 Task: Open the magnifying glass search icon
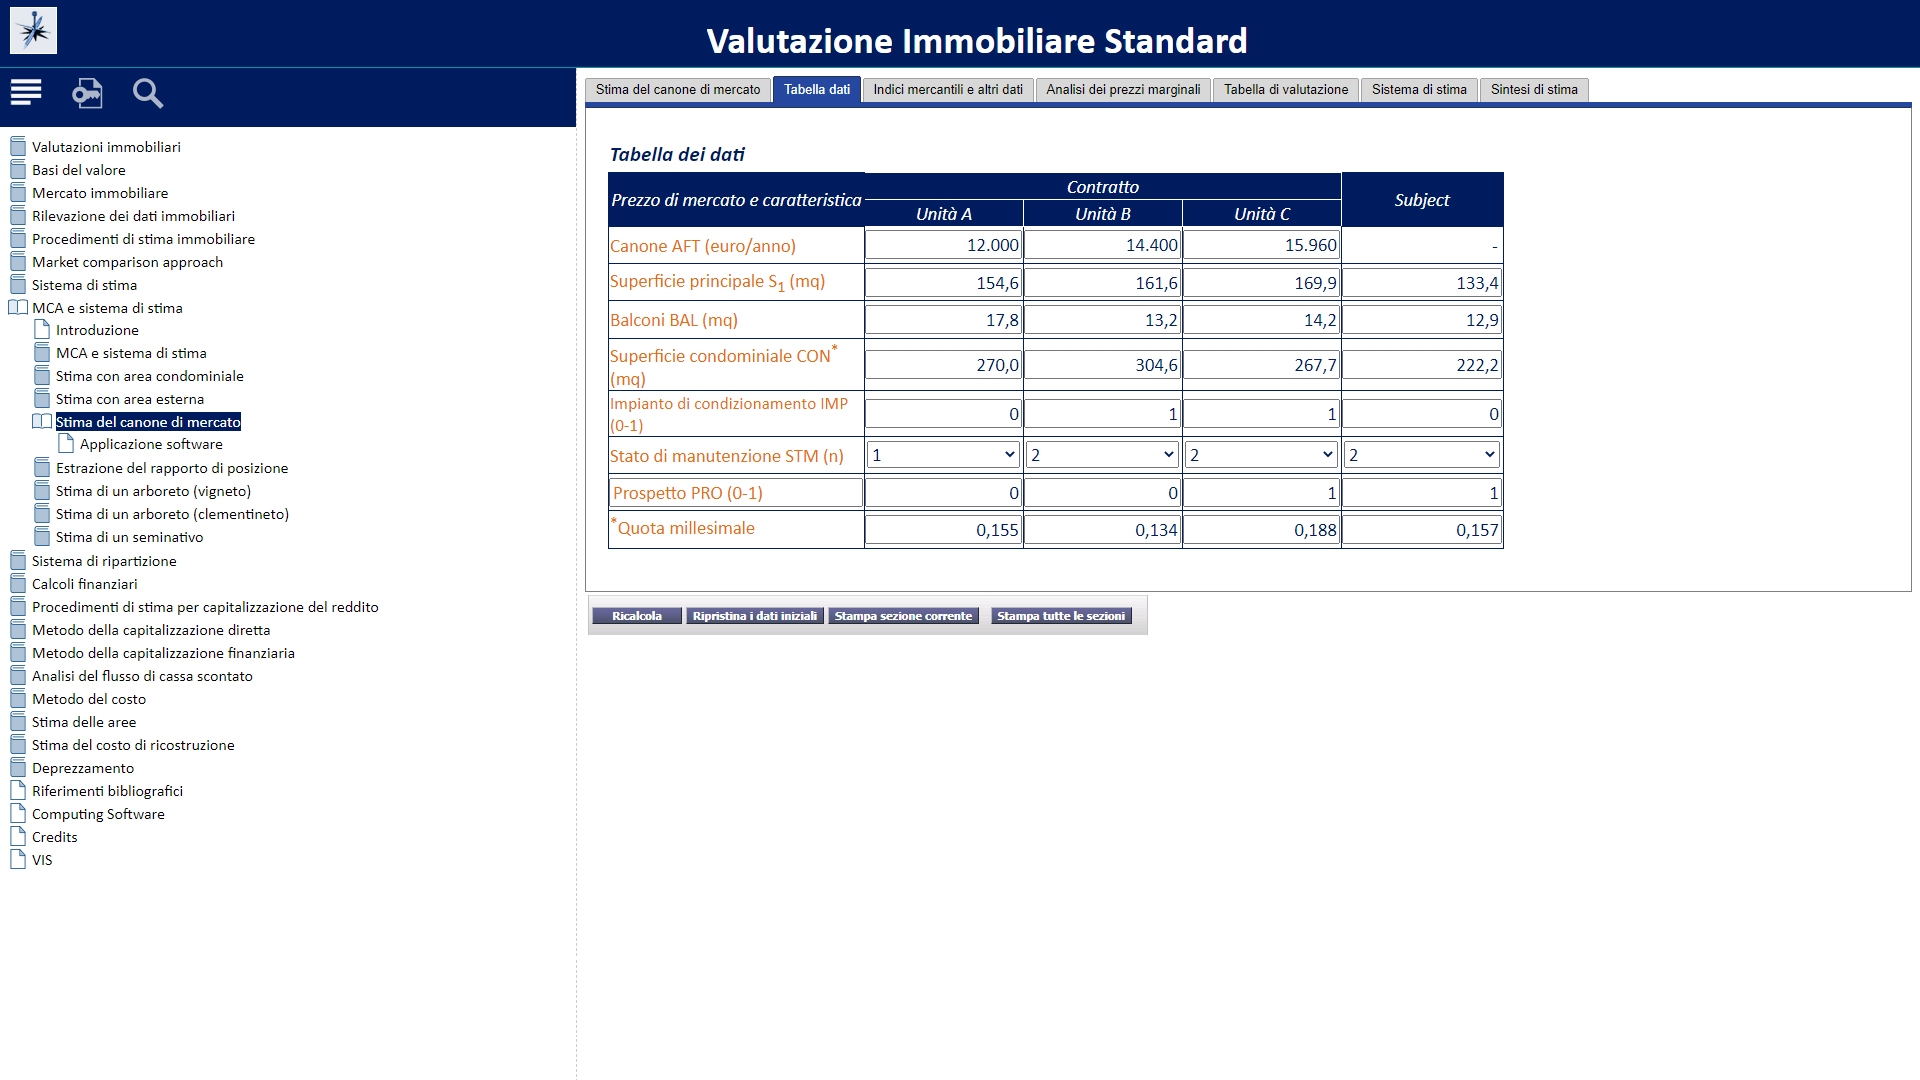[x=148, y=93]
